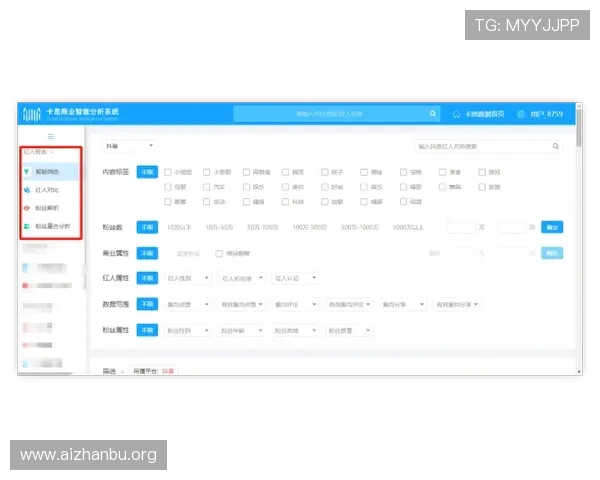Go to 卡思数据首页 link
The height and width of the screenshot is (480, 600).
[x=484, y=114]
